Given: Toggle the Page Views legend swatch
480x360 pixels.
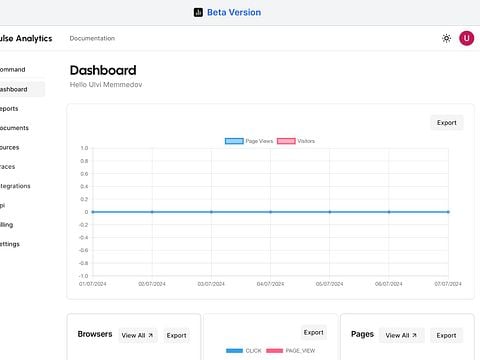Looking at the screenshot, I should (234, 141).
